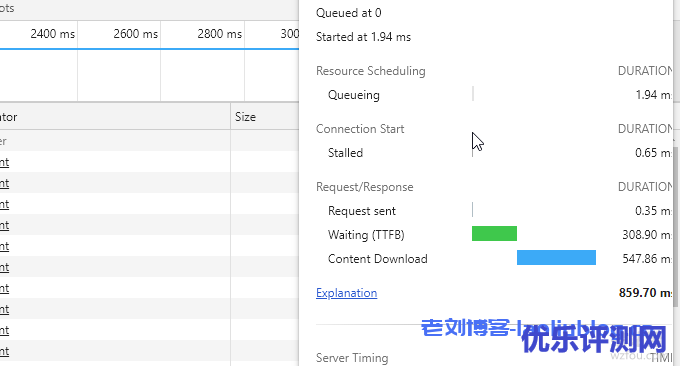The height and width of the screenshot is (366, 680).
Task: Click the Connection Start section heading
Action: [360, 129]
